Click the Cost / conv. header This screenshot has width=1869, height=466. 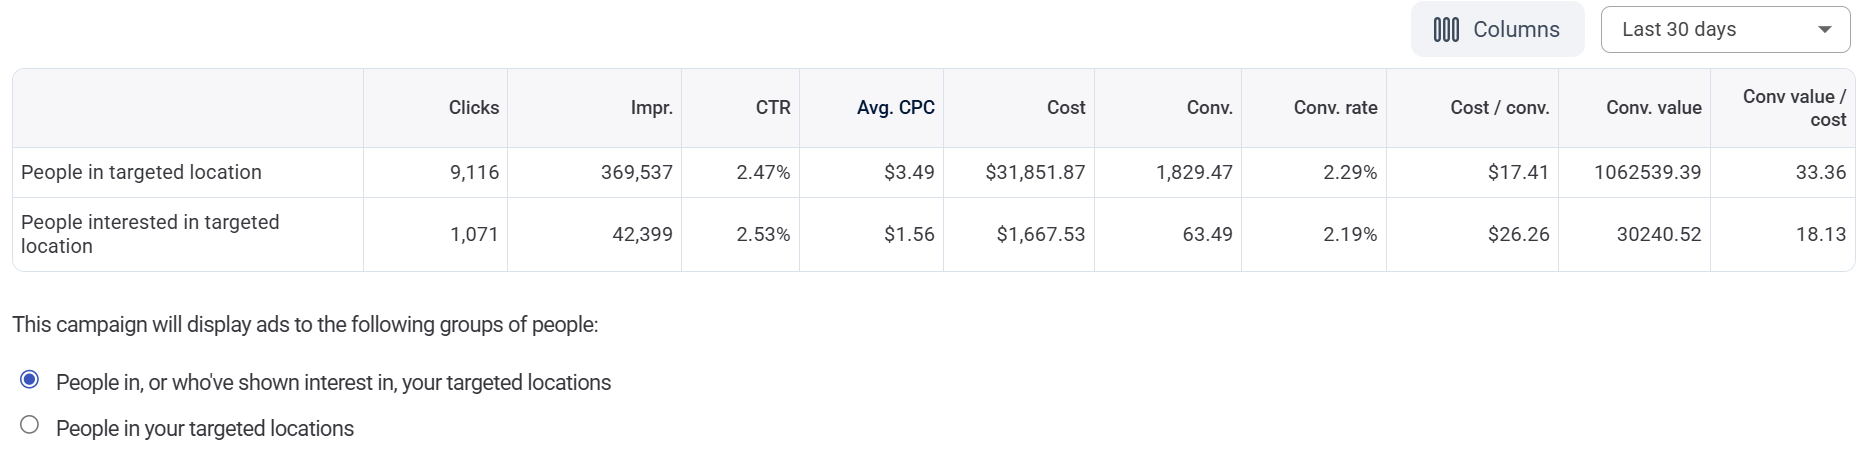click(1499, 108)
